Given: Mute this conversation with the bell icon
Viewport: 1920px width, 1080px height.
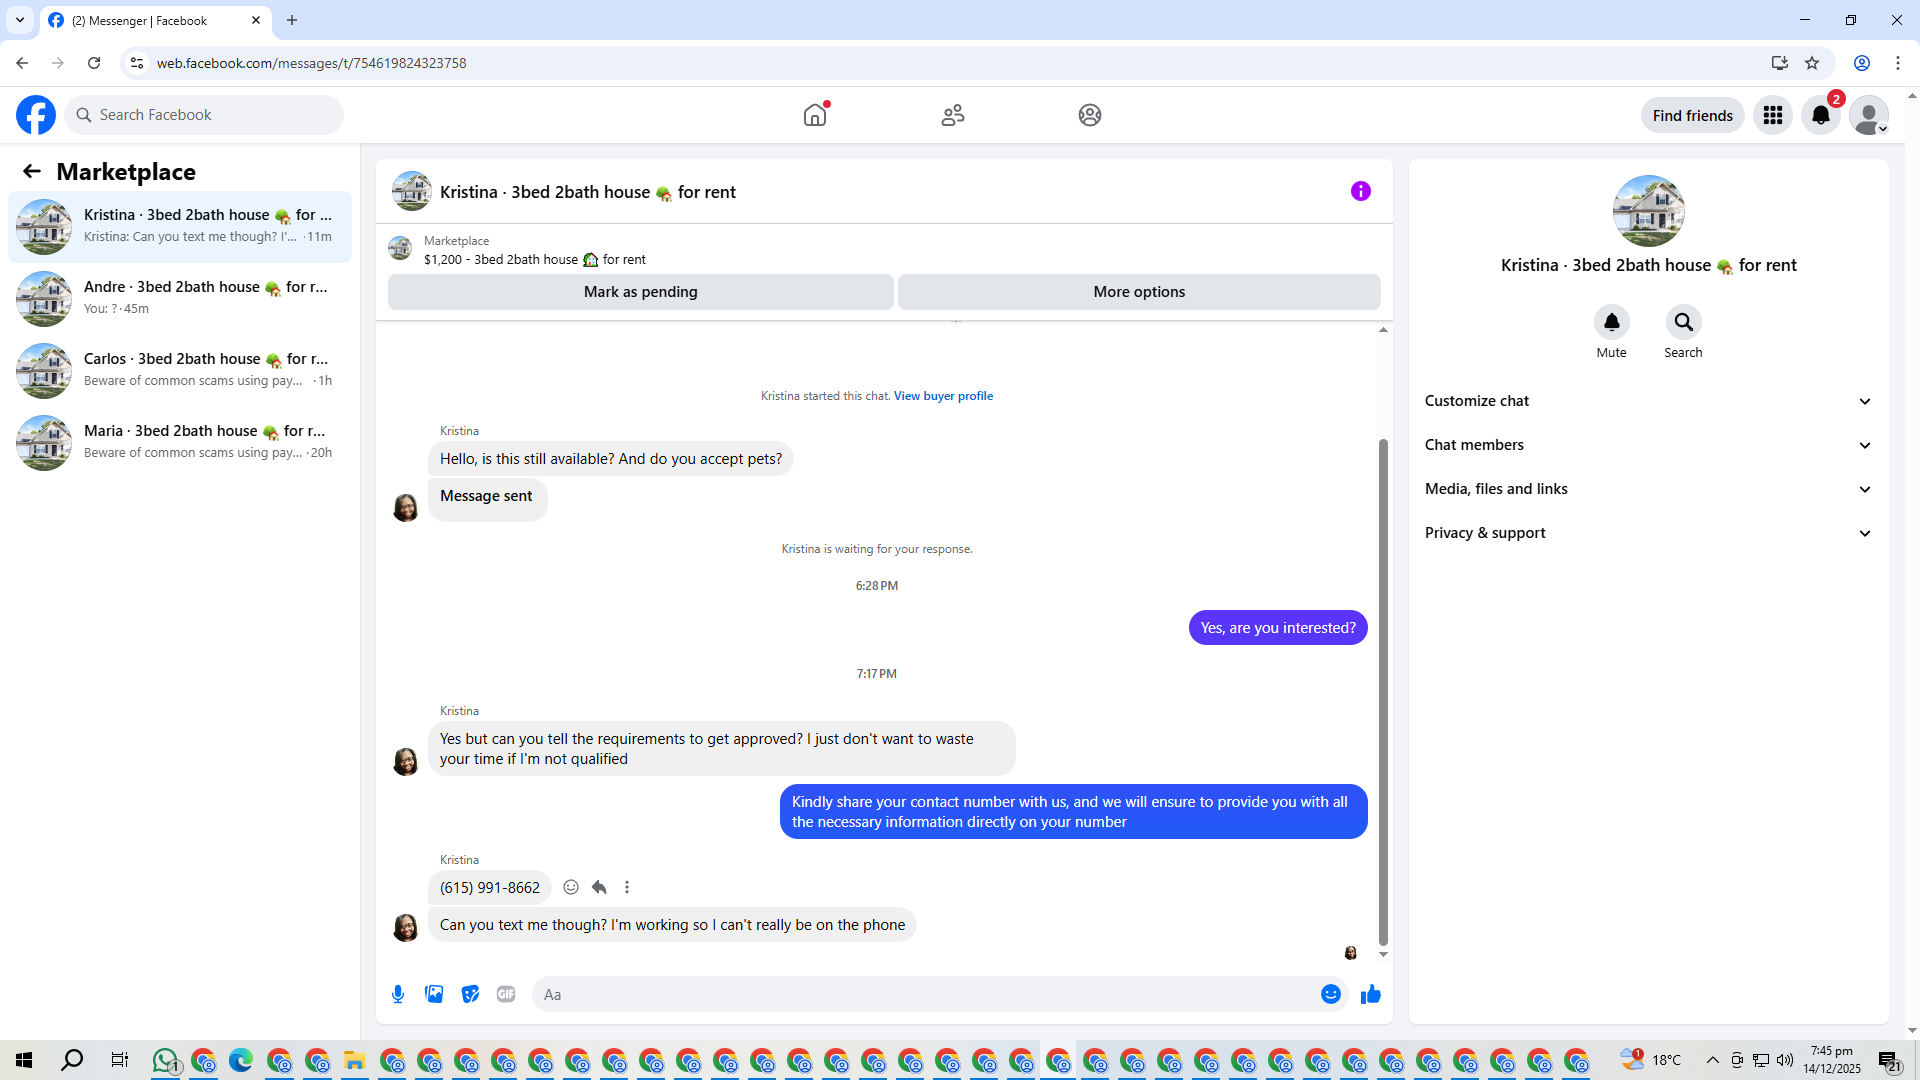Looking at the screenshot, I should click(1611, 322).
